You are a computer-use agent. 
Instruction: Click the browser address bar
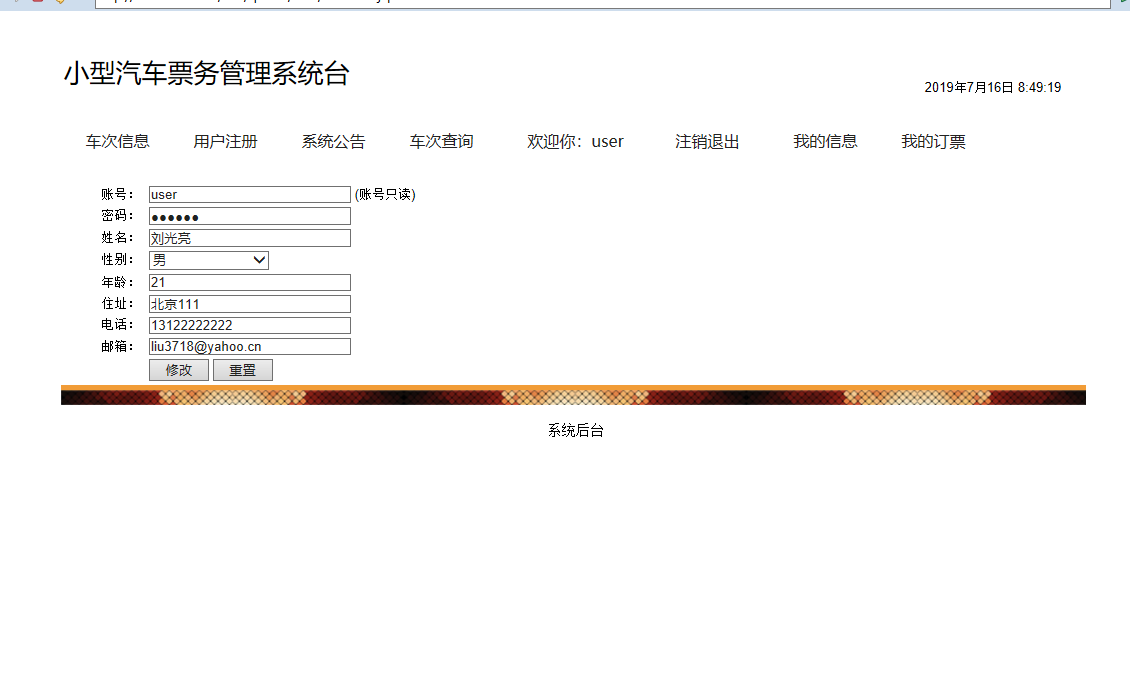(600, 4)
